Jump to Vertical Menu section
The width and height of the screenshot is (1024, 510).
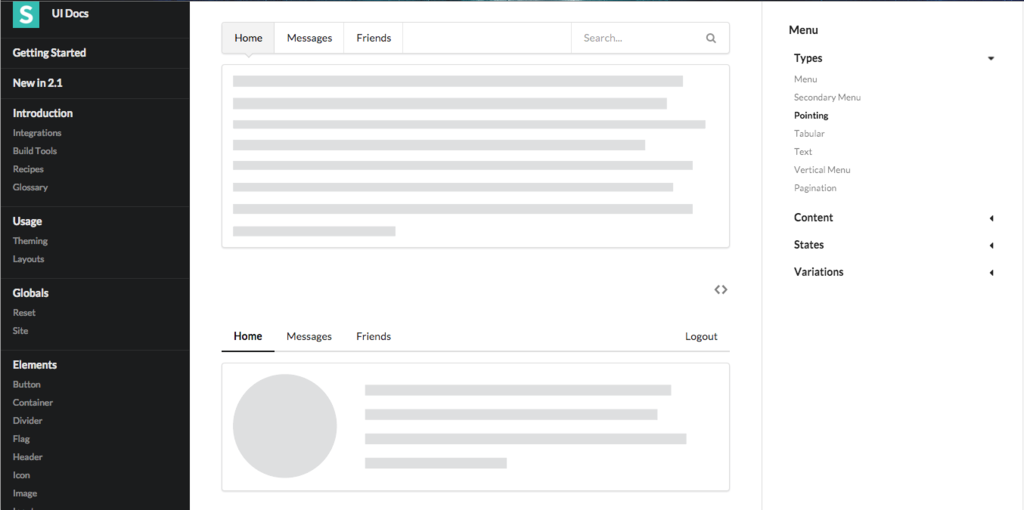pos(822,170)
